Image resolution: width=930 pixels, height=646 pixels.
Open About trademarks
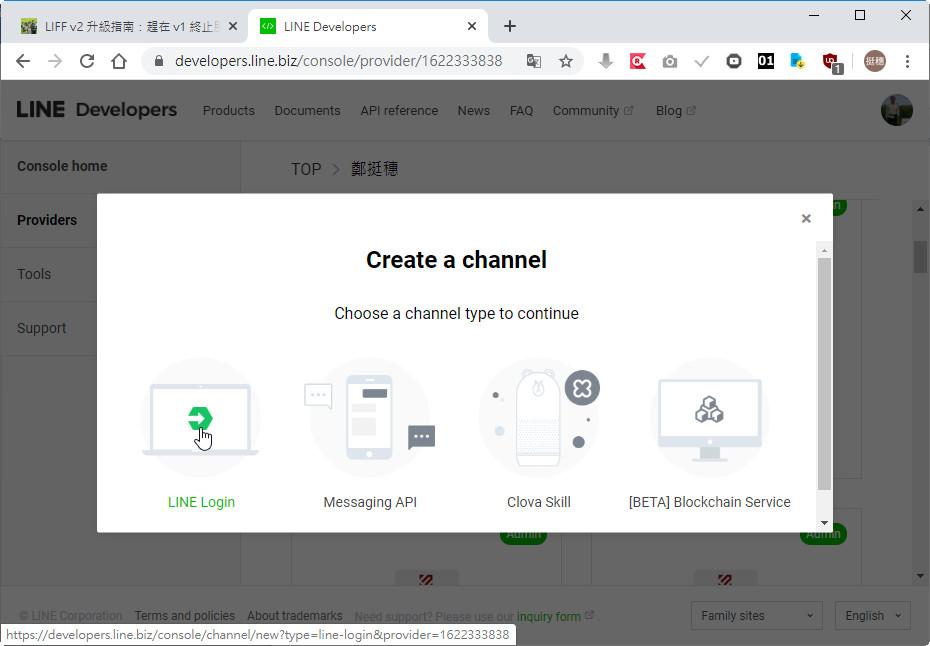tap(295, 616)
